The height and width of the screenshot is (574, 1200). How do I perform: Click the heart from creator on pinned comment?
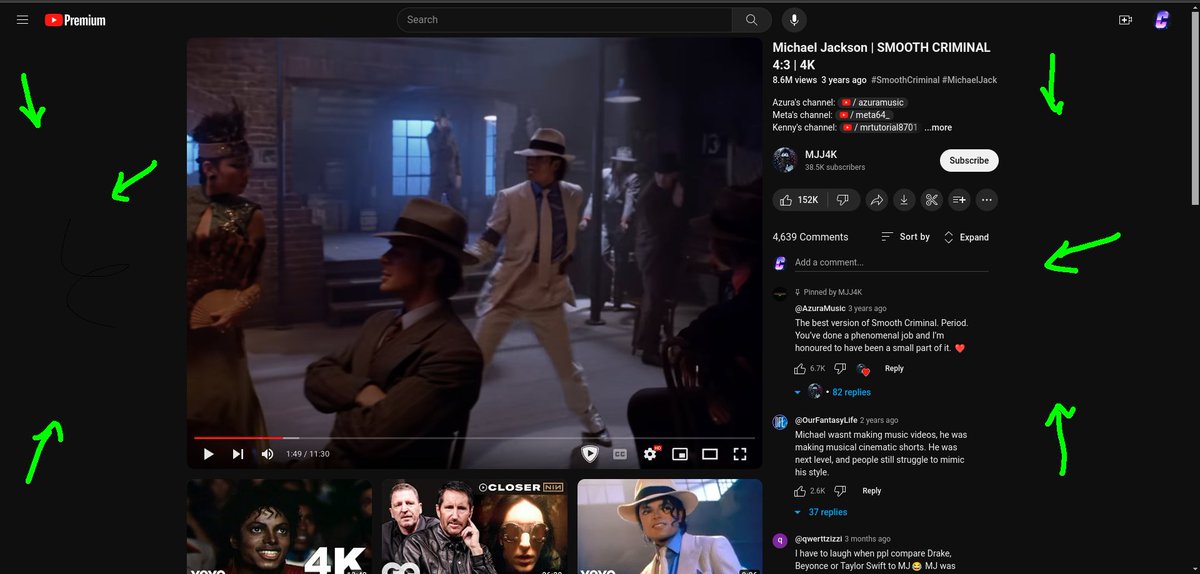tap(864, 370)
